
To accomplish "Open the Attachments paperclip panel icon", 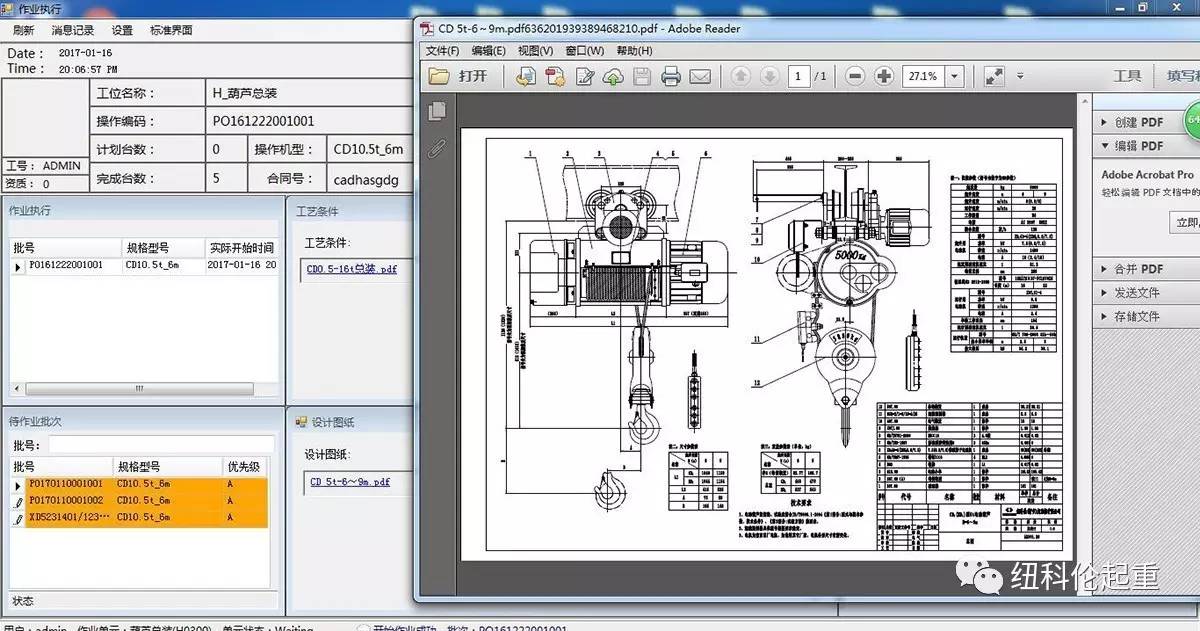I will point(436,149).
